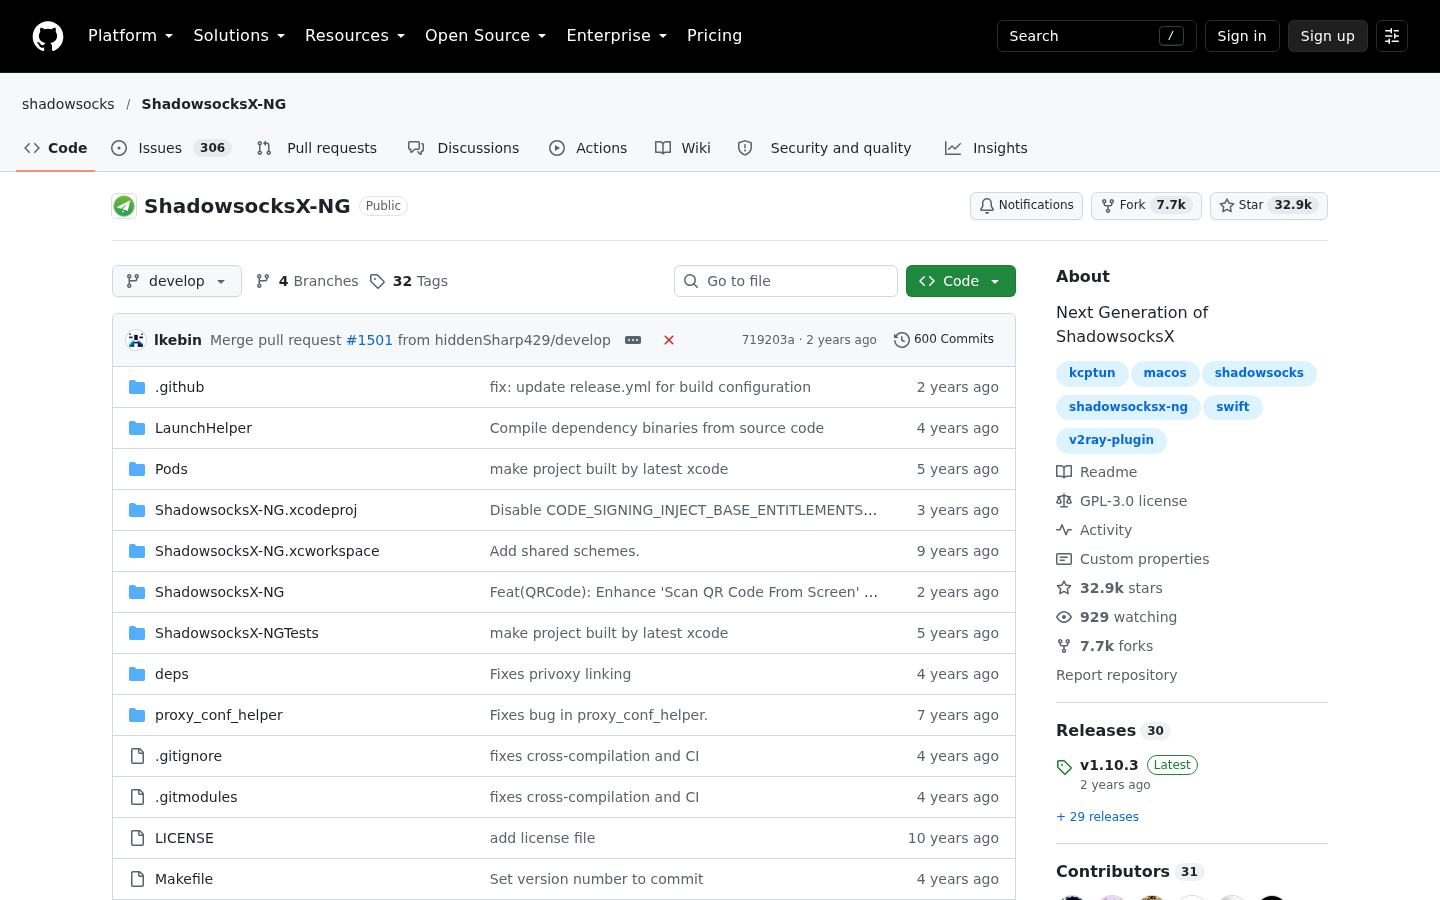Viewport: 1440px width, 900px height.
Task: Open the 32 Tags link
Action: tap(408, 281)
